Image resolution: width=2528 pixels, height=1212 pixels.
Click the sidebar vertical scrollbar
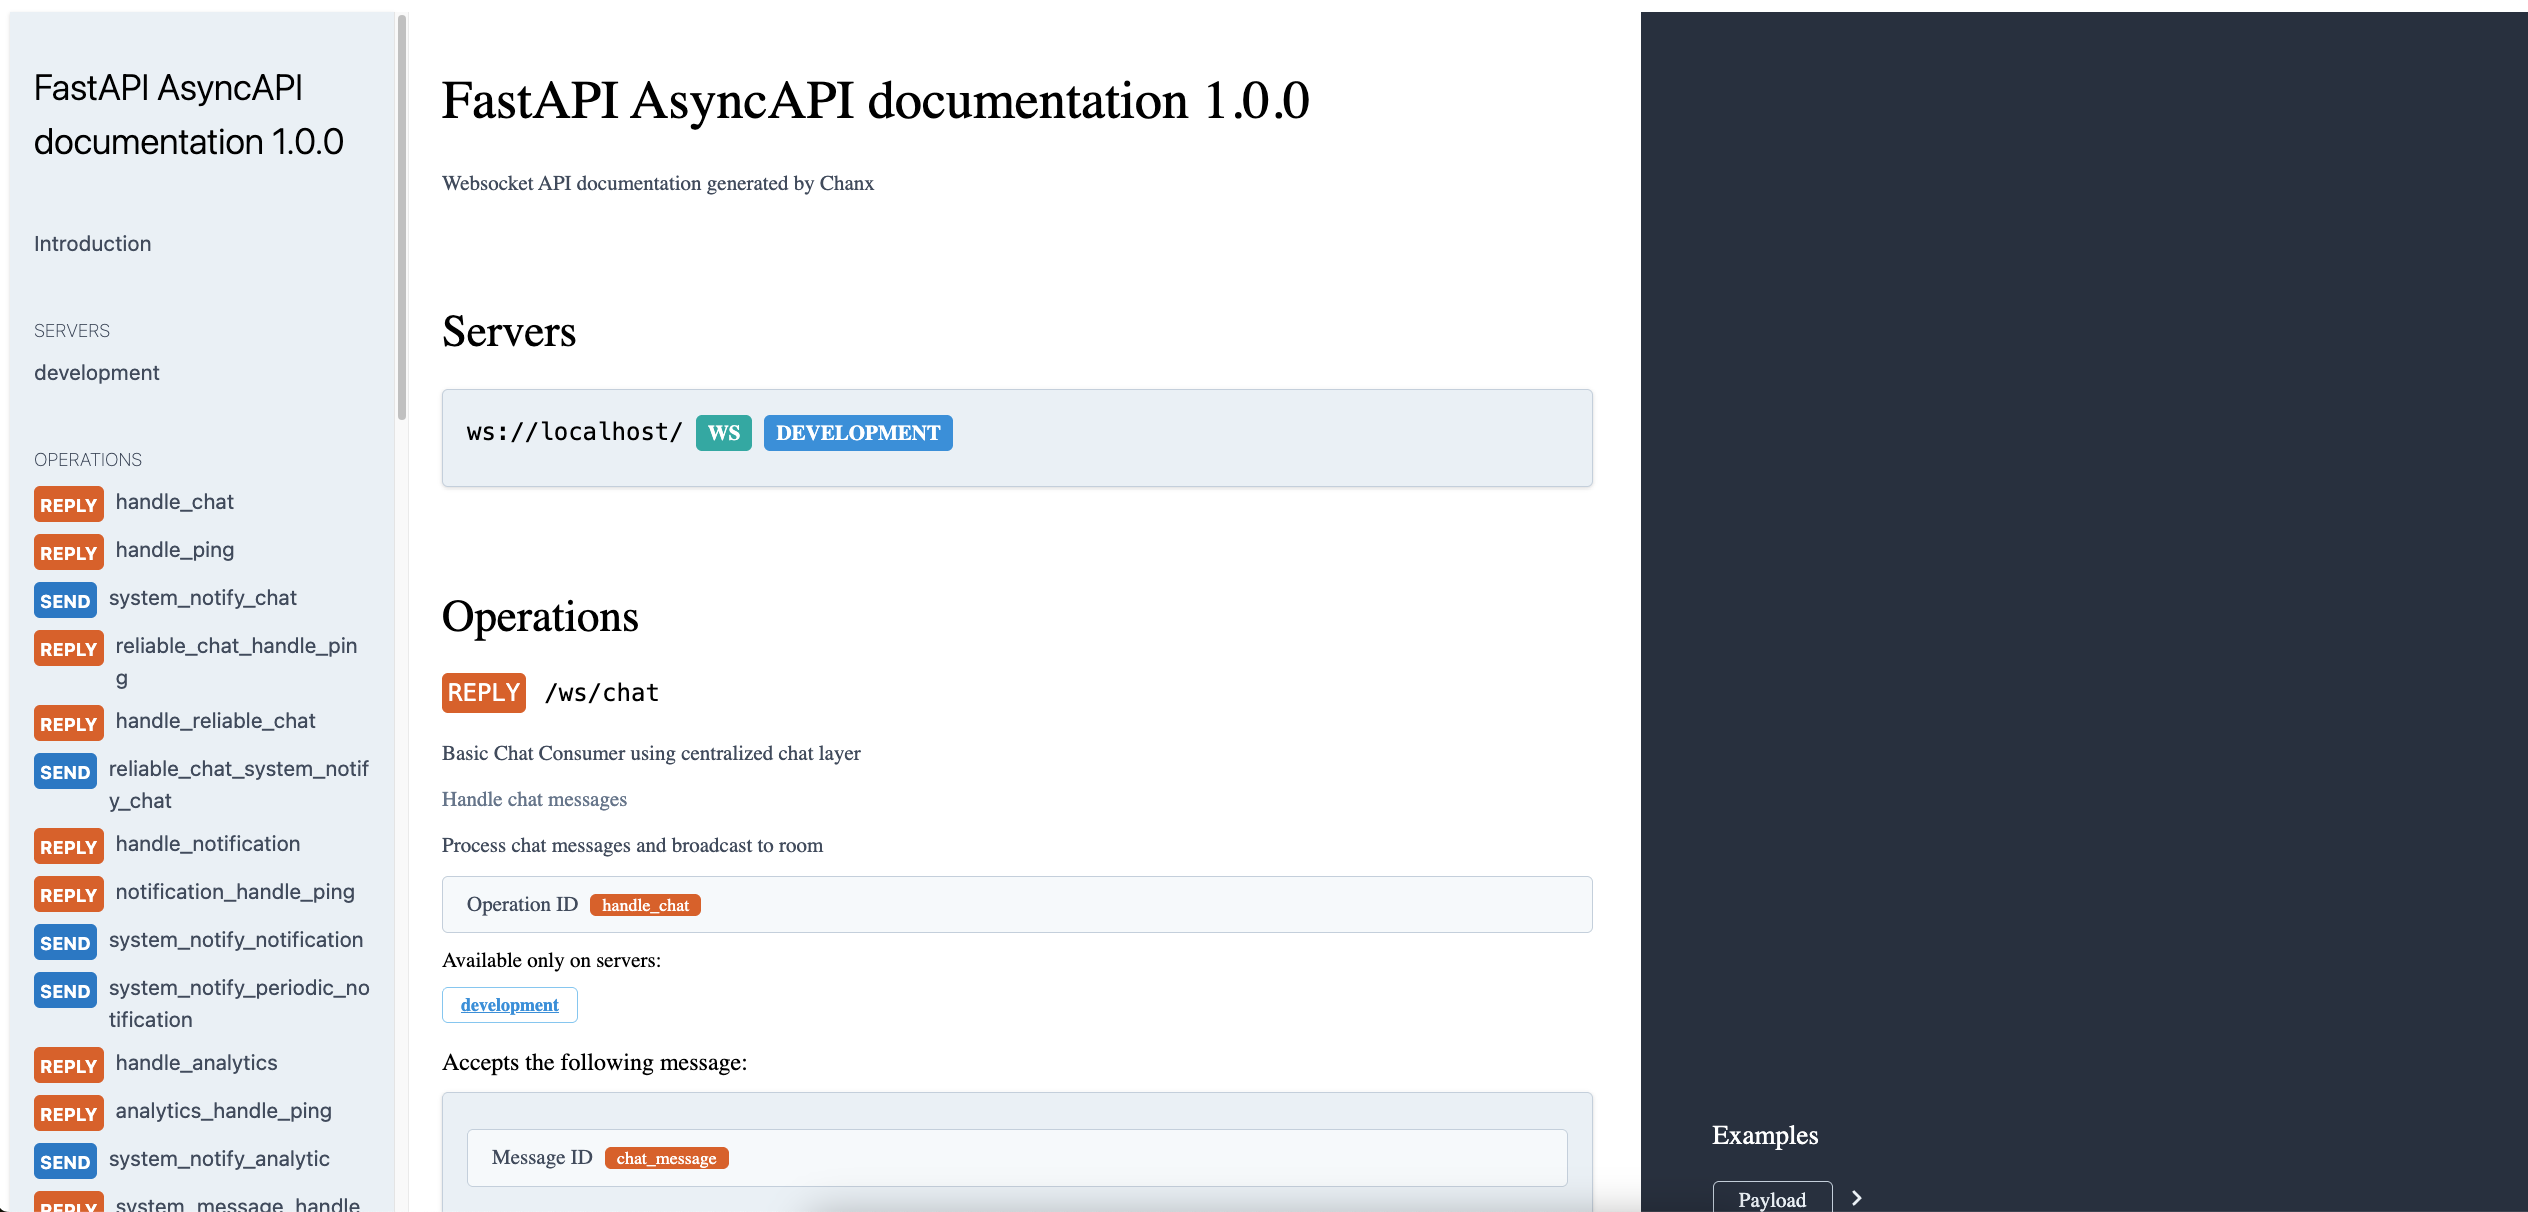coord(402,218)
